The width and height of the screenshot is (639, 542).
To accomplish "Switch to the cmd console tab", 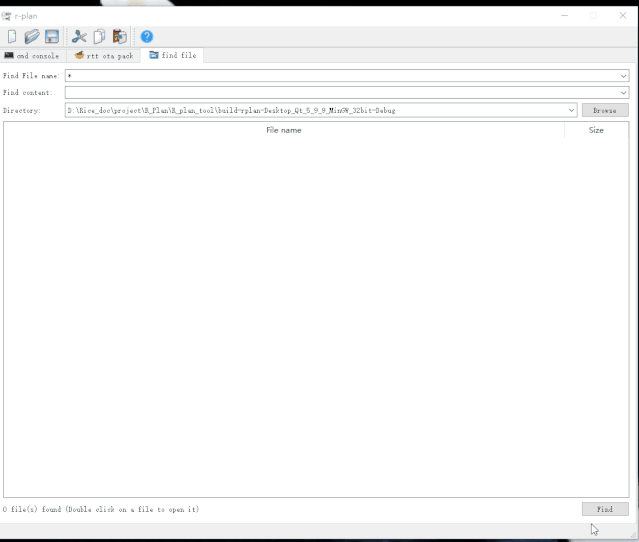I will click(x=32, y=55).
